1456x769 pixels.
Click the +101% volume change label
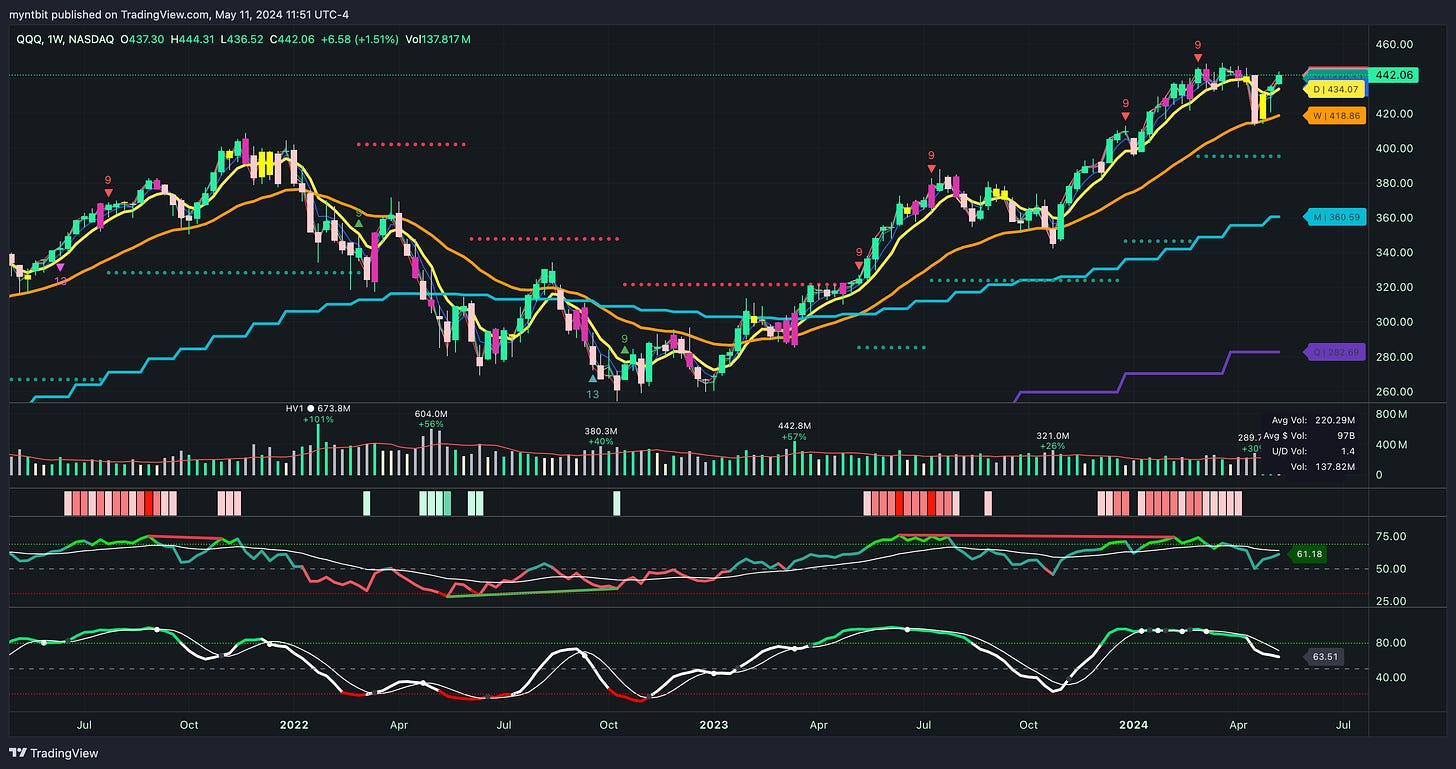[x=318, y=419]
